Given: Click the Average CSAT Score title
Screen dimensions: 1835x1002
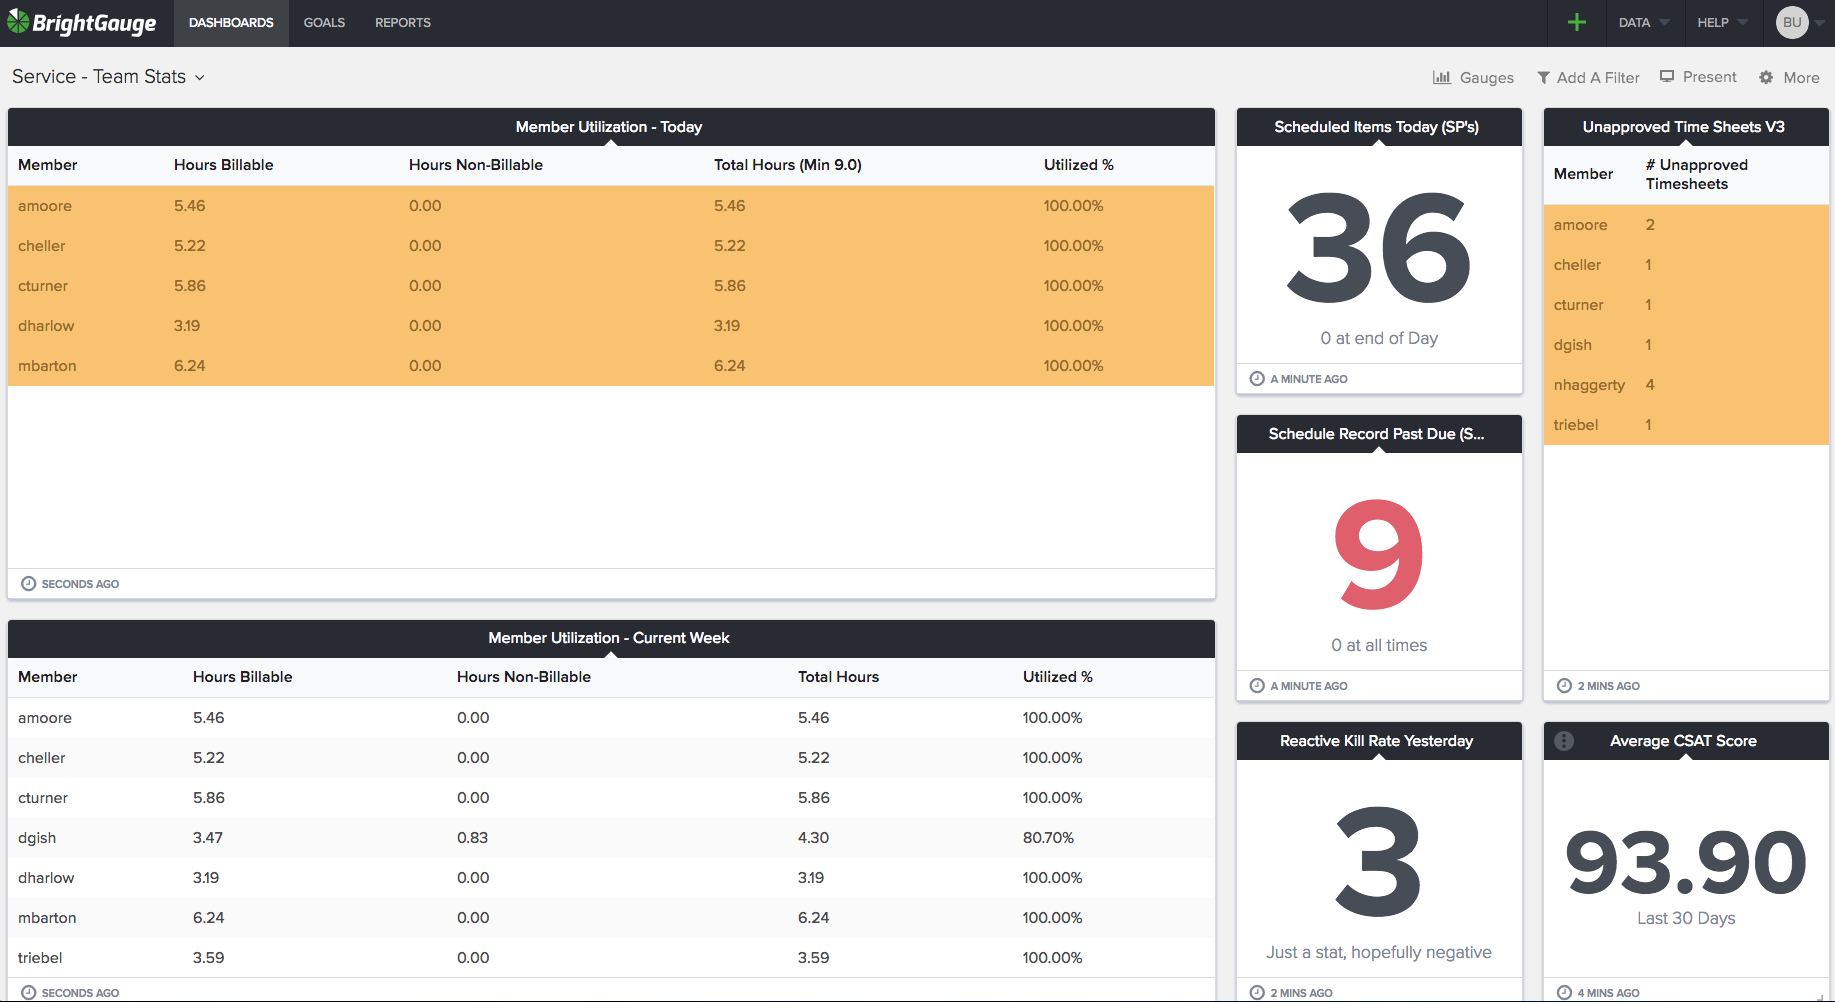Looking at the screenshot, I should pos(1683,741).
